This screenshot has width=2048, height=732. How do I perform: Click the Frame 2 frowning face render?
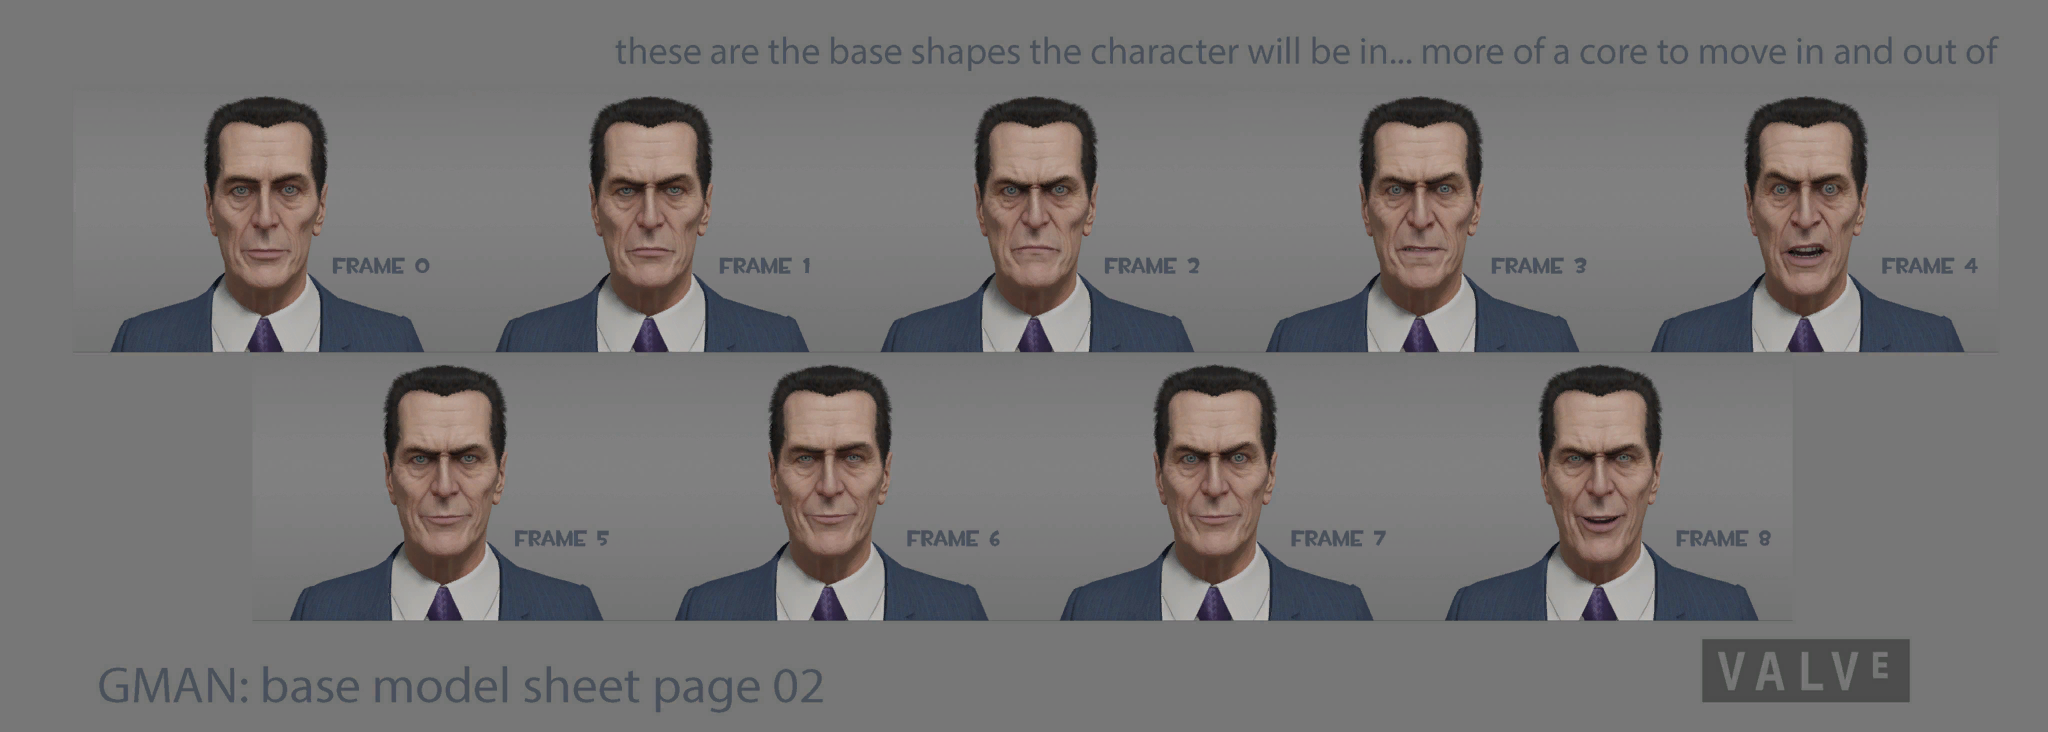[1036, 224]
